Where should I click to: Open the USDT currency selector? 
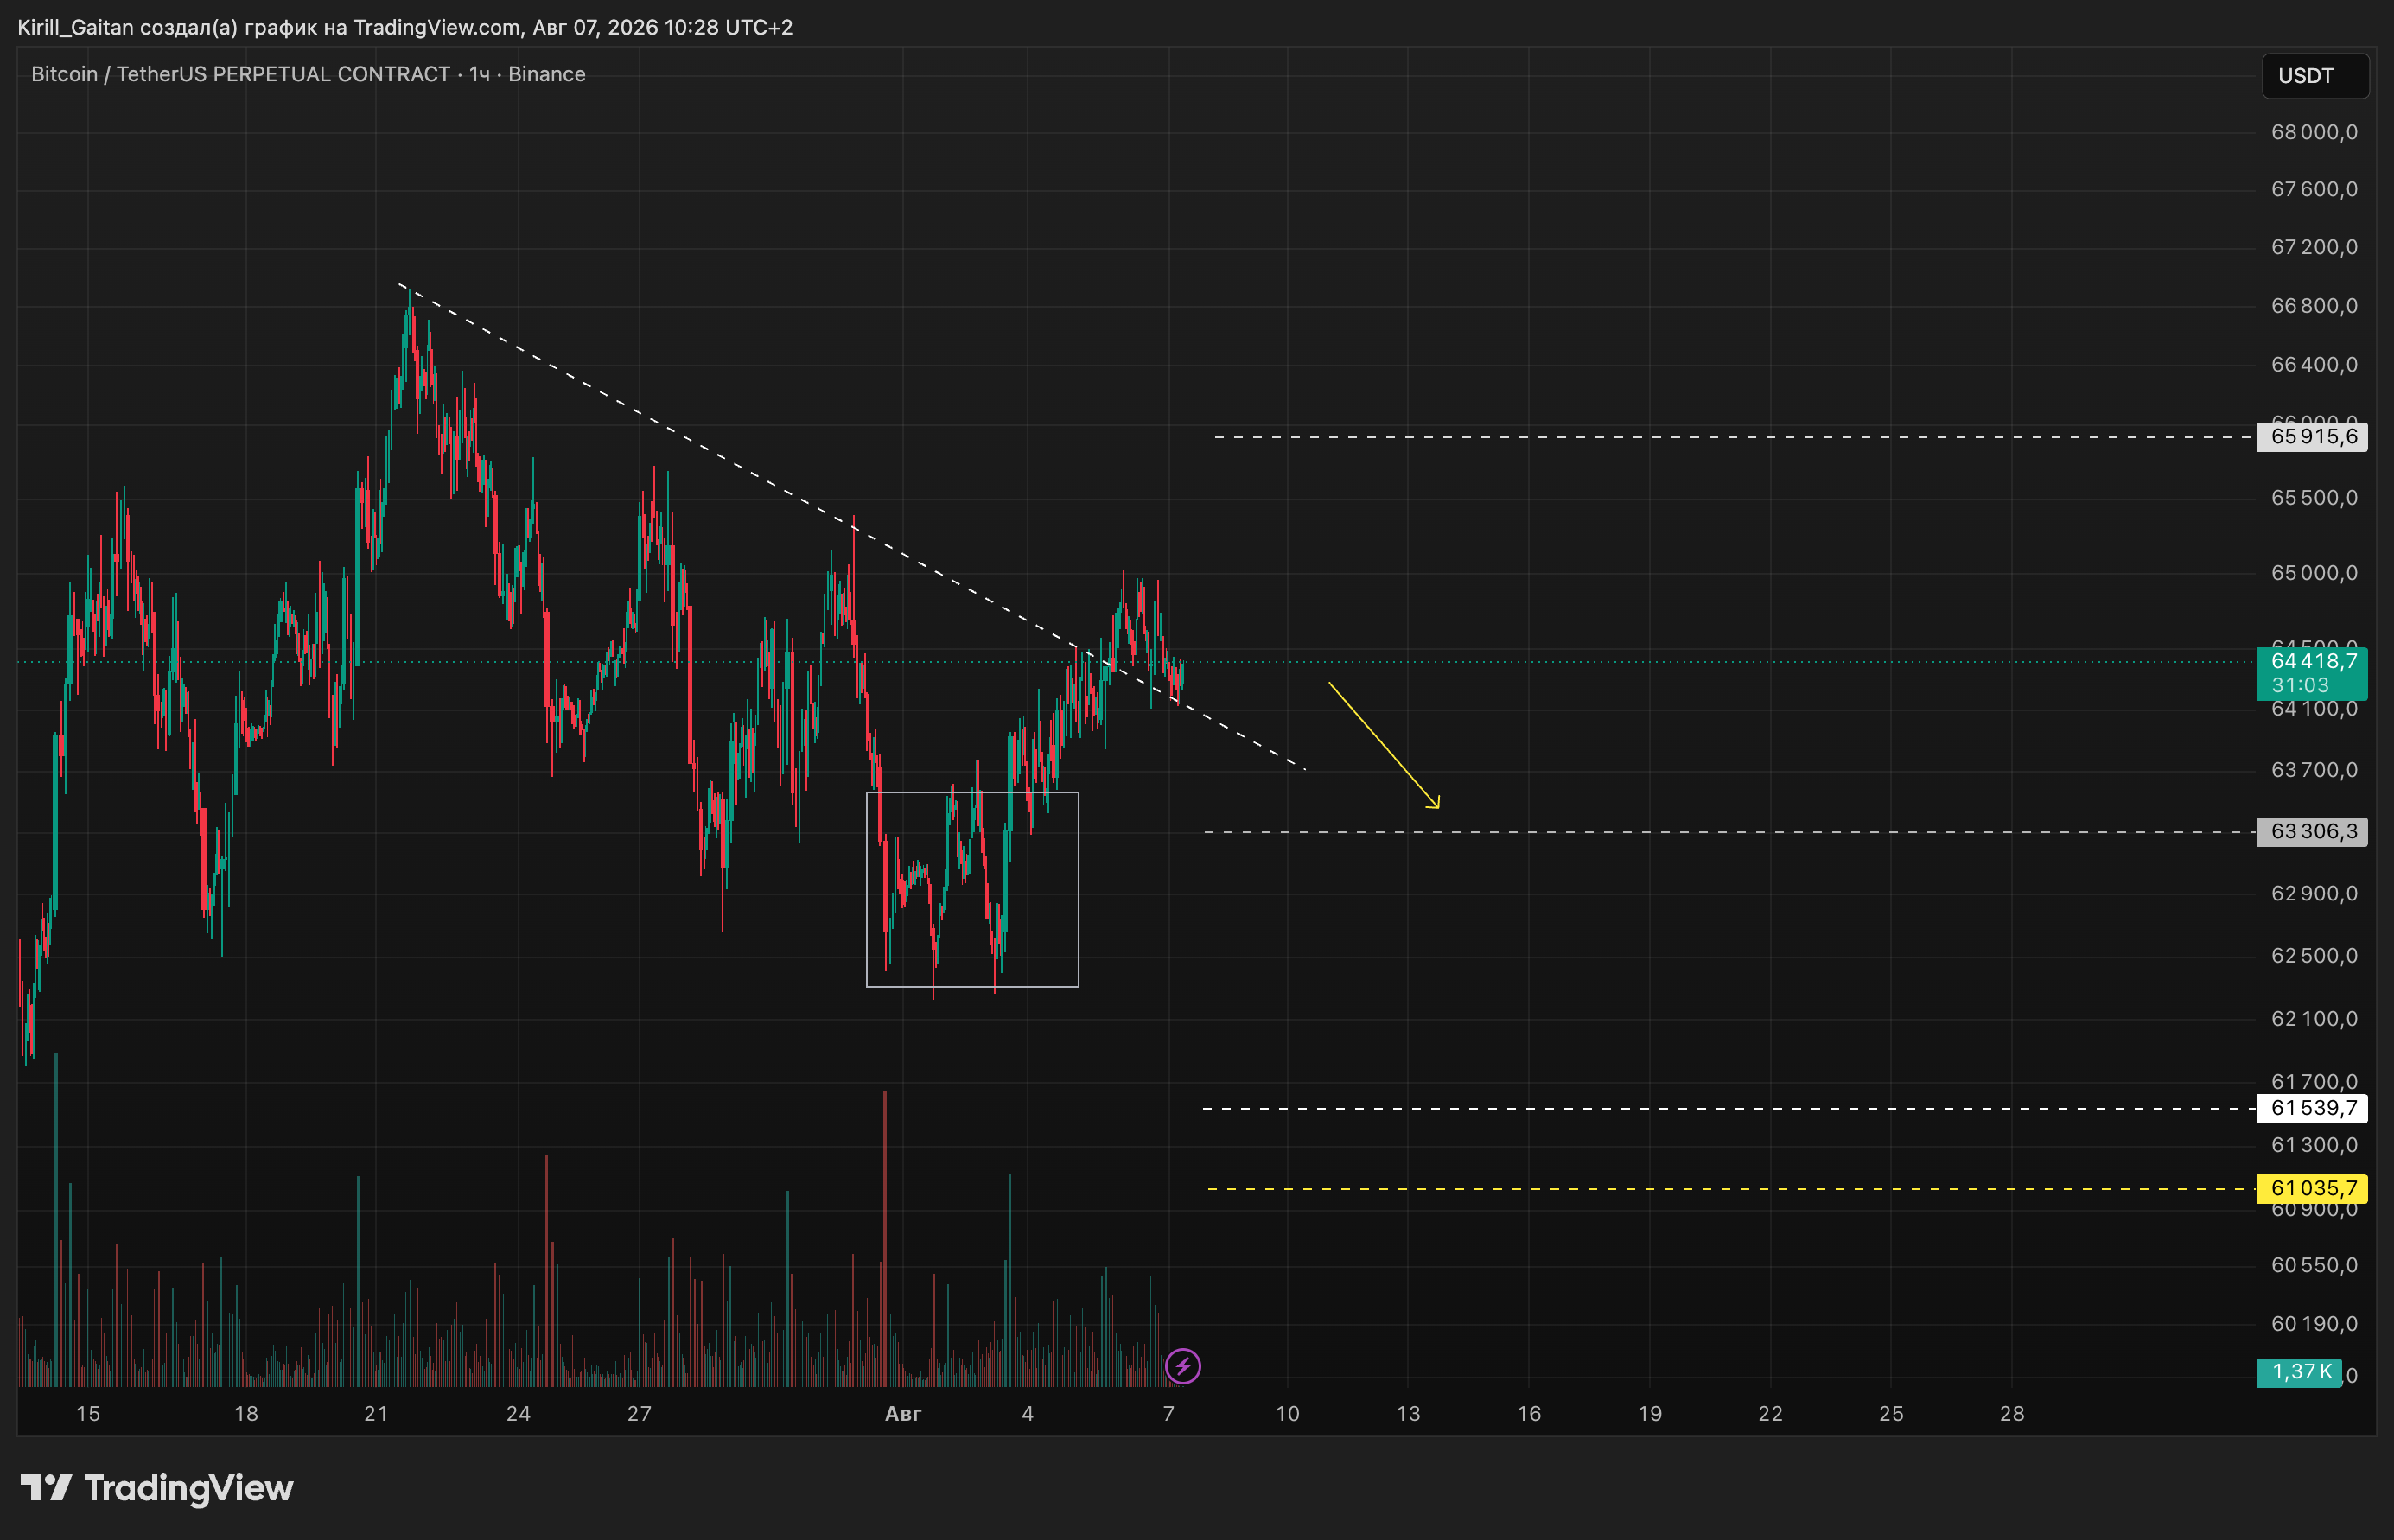coord(2315,76)
